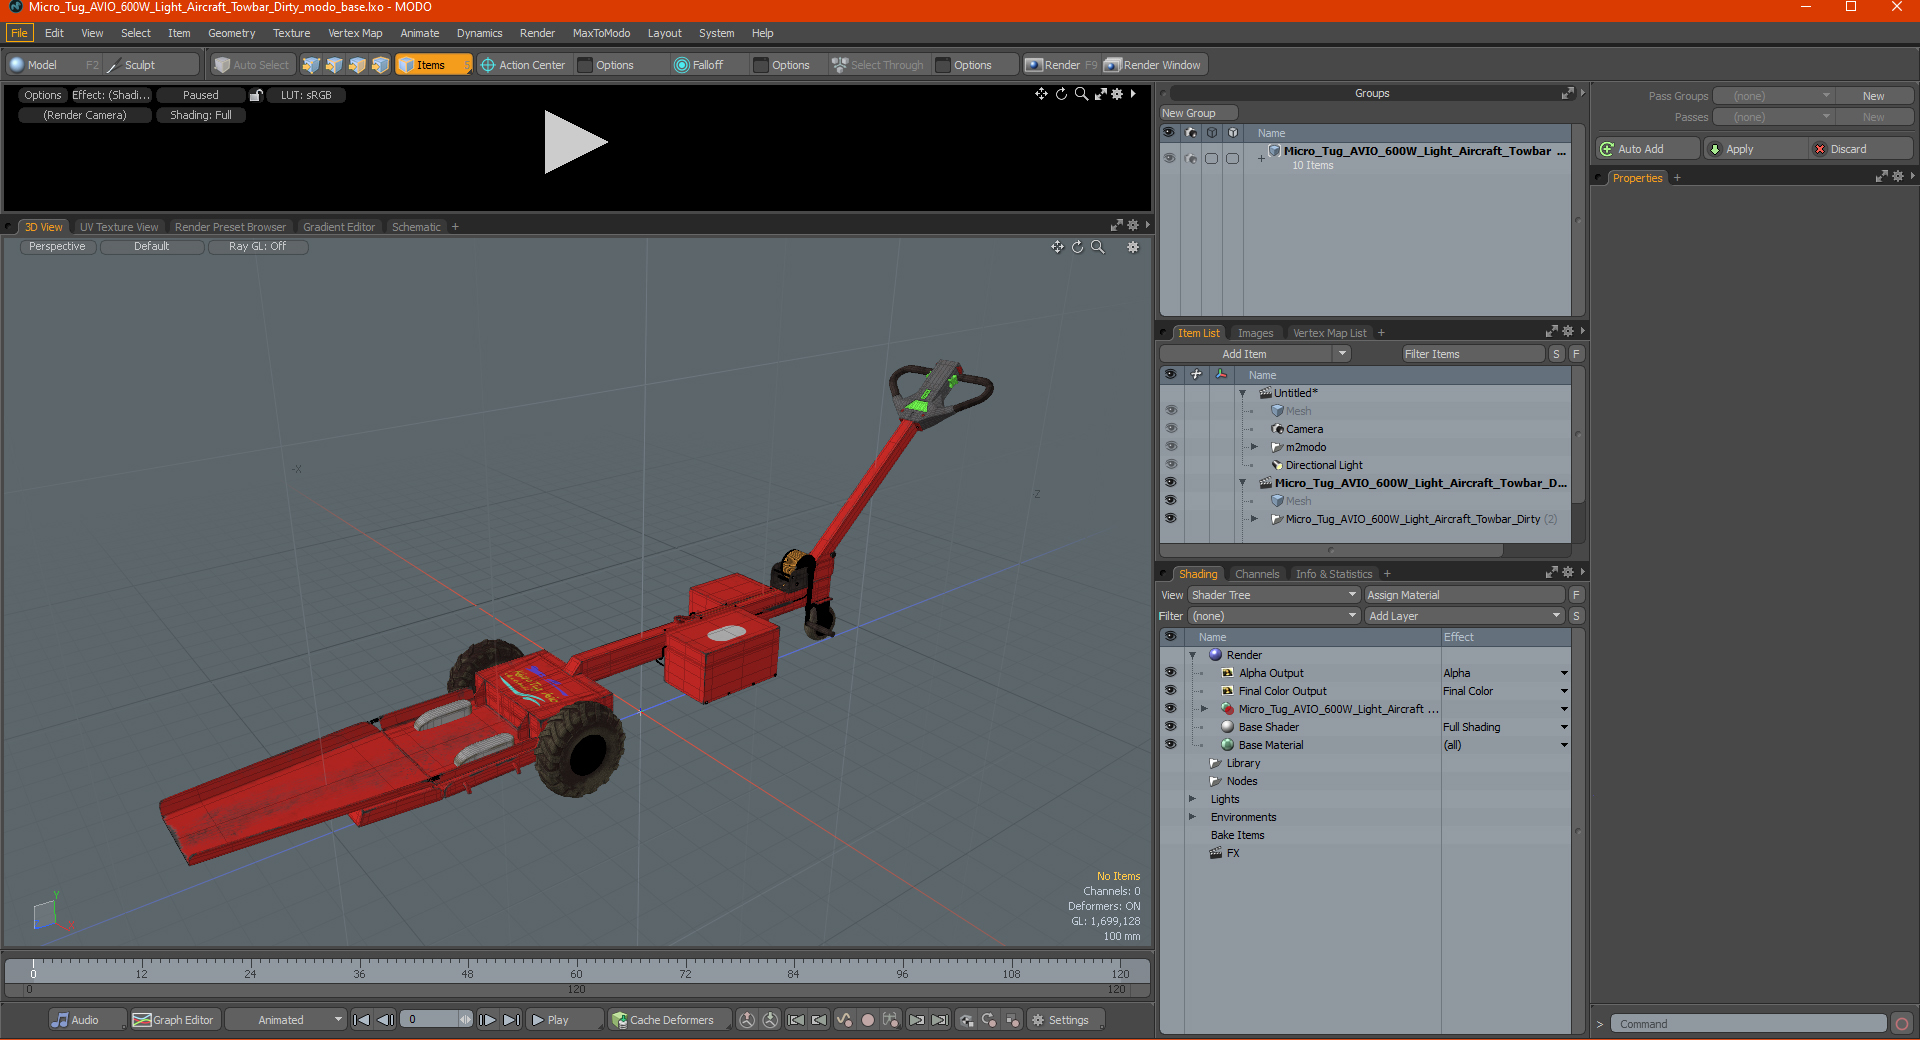
Task: Click the Apply button
Action: [1756, 149]
